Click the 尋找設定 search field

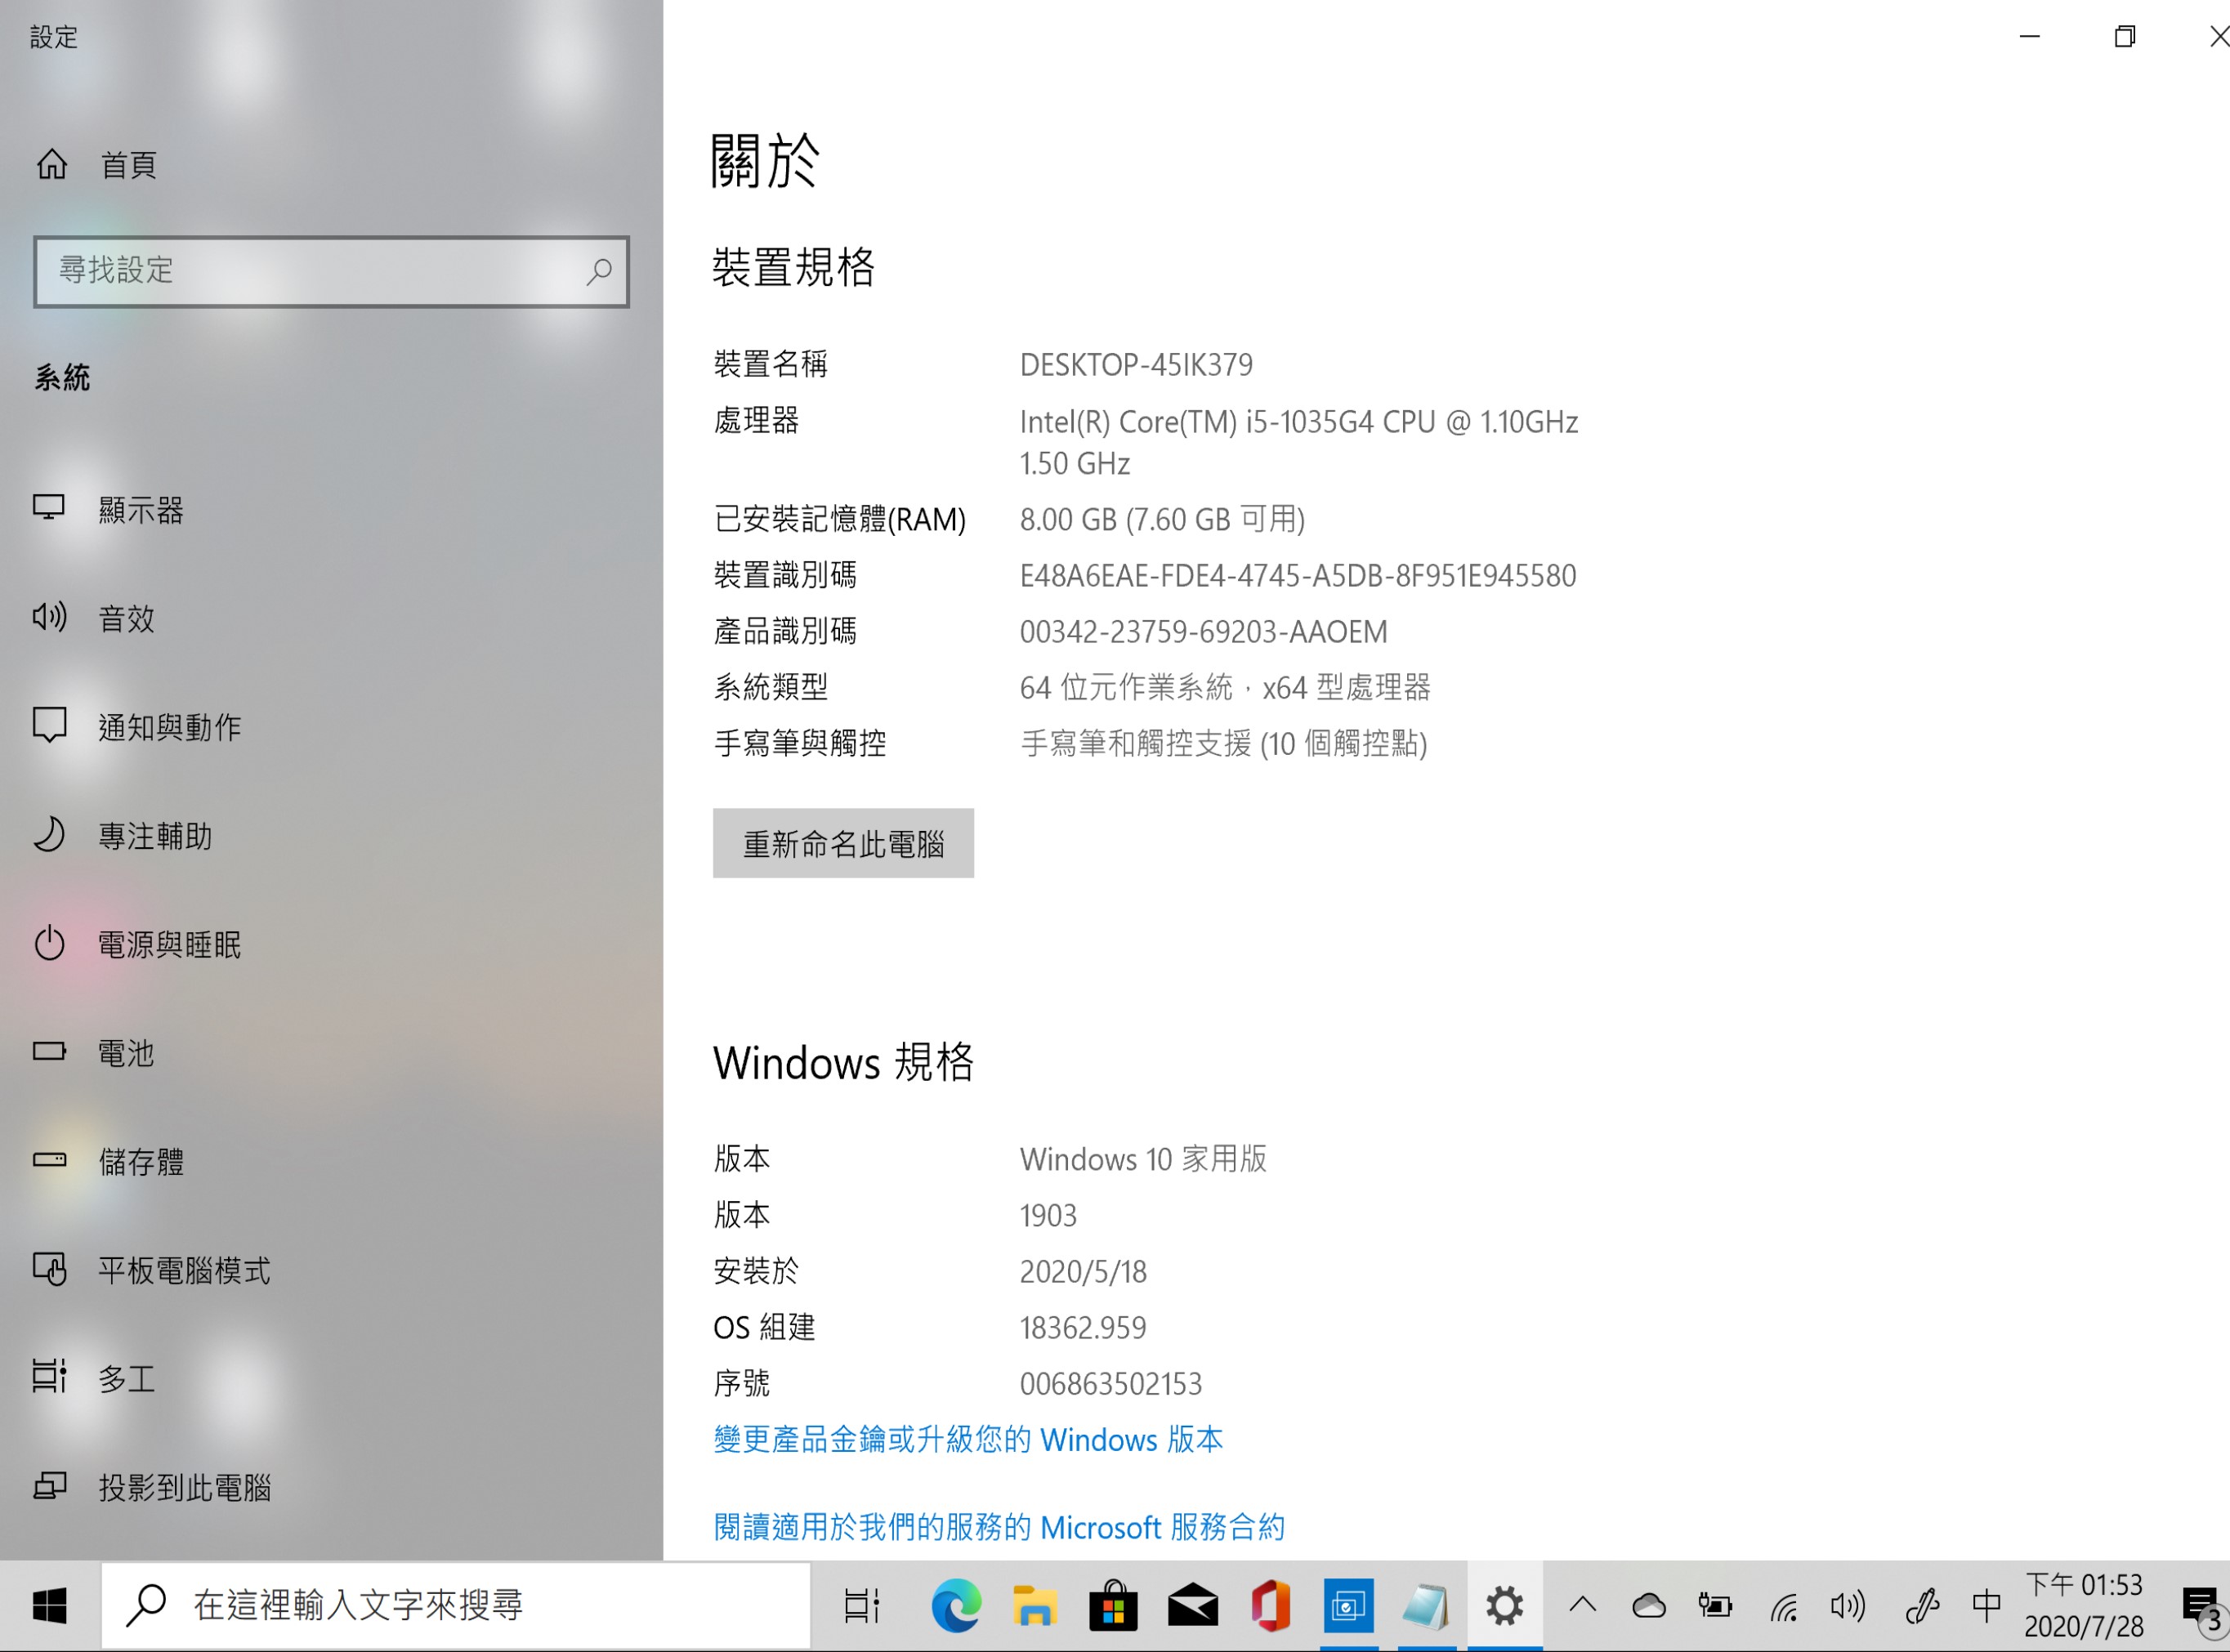[x=331, y=271]
